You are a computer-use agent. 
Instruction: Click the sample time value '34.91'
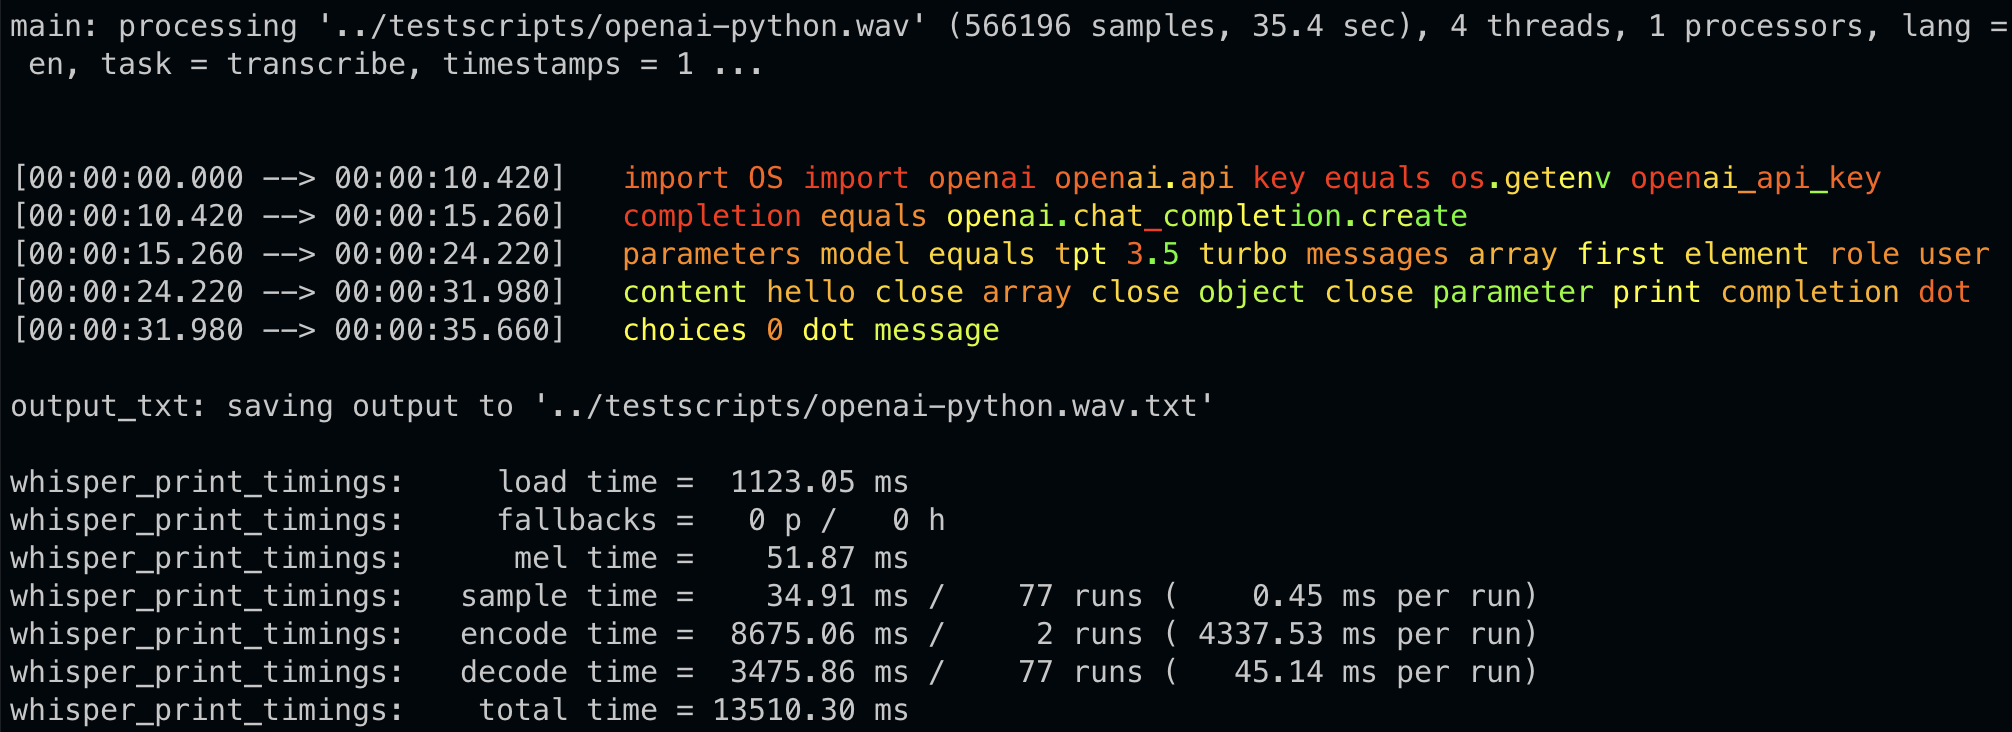[811, 597]
